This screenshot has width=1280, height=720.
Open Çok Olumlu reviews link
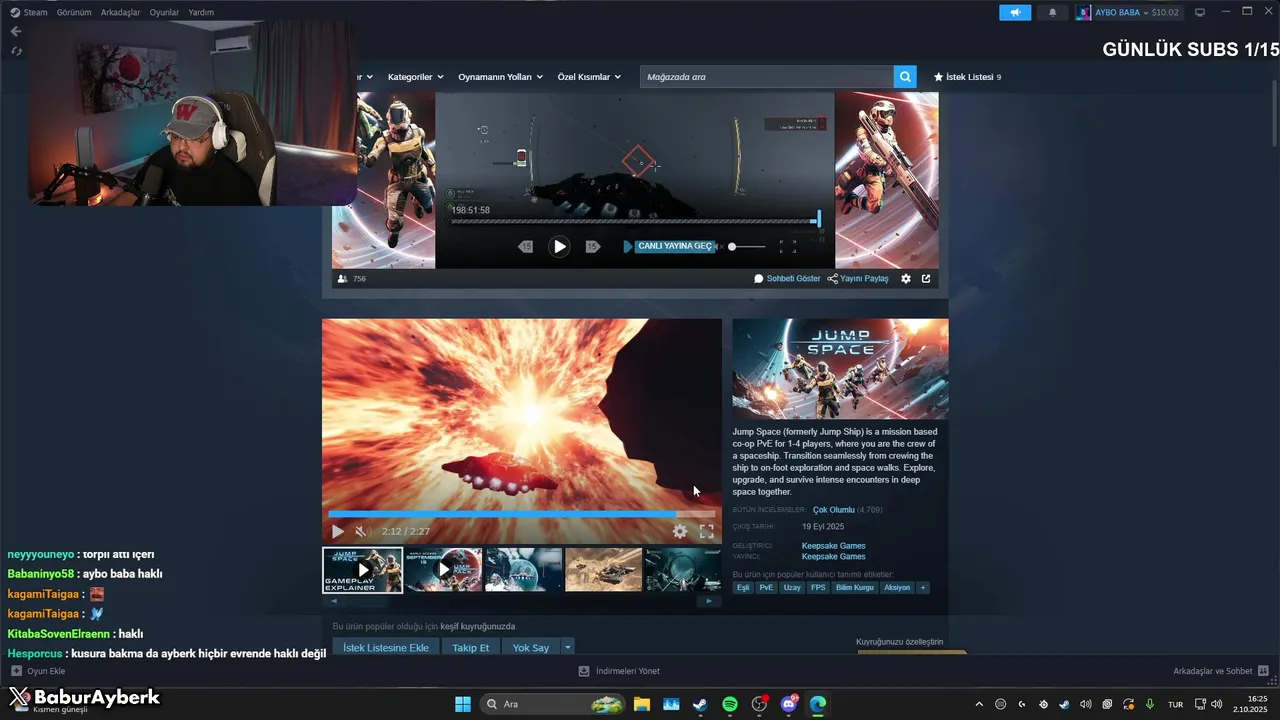[x=833, y=510]
